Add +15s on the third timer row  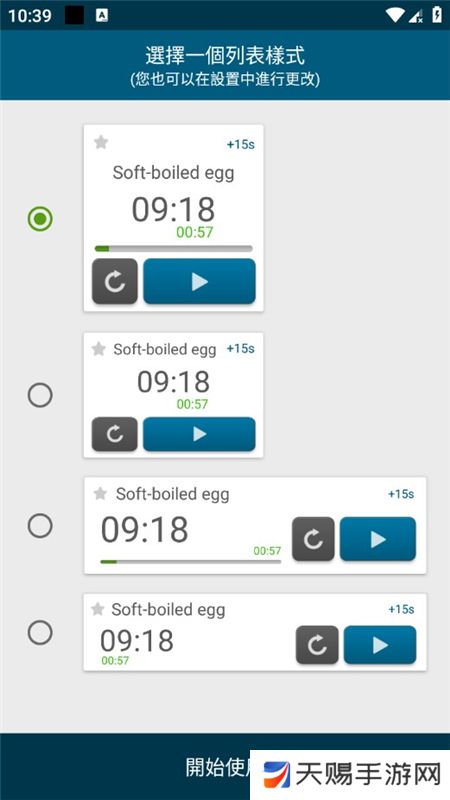tap(401, 494)
